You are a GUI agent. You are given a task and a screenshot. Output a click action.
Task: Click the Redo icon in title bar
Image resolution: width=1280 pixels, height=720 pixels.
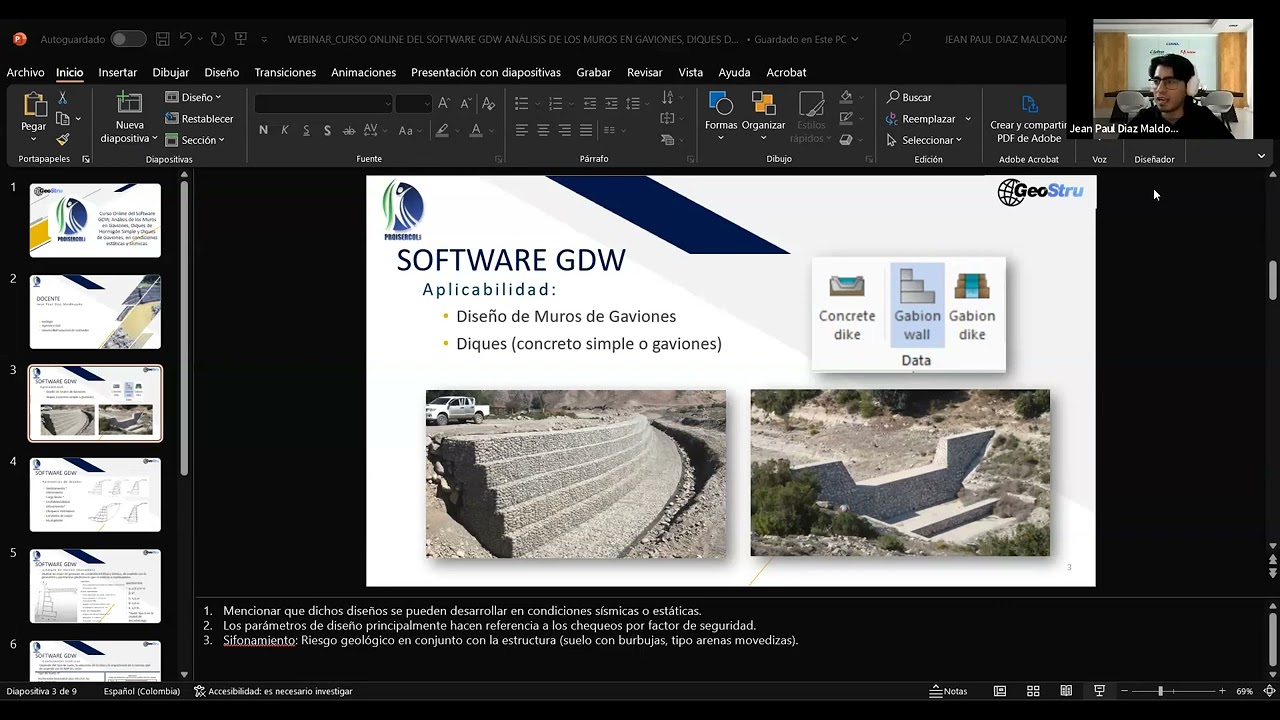coord(217,39)
